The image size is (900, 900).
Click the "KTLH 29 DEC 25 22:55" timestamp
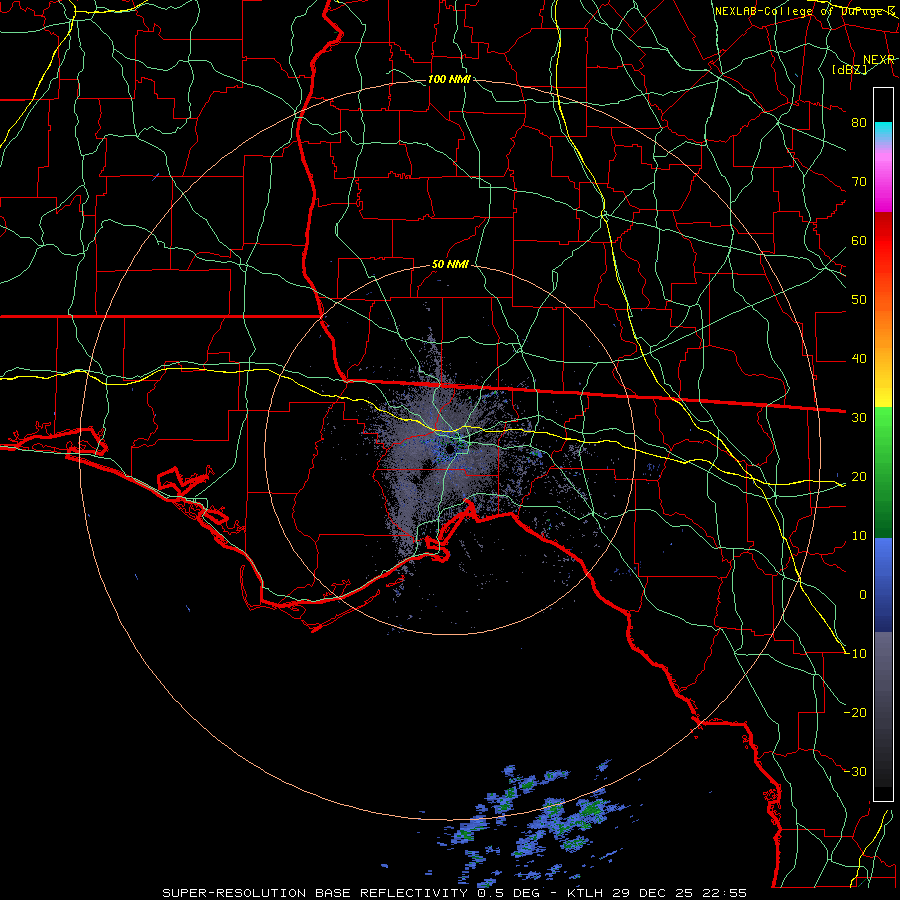click(x=657, y=893)
